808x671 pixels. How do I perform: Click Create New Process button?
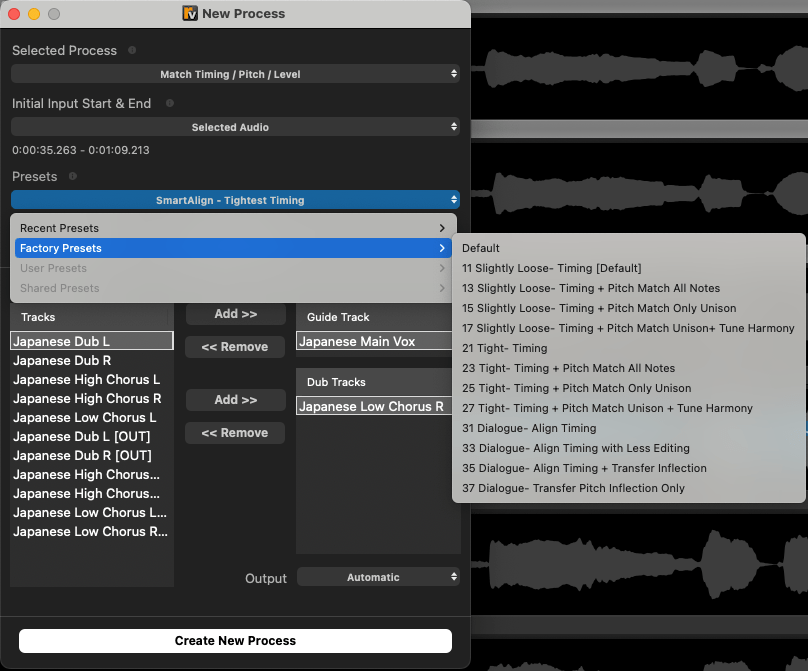click(235, 640)
